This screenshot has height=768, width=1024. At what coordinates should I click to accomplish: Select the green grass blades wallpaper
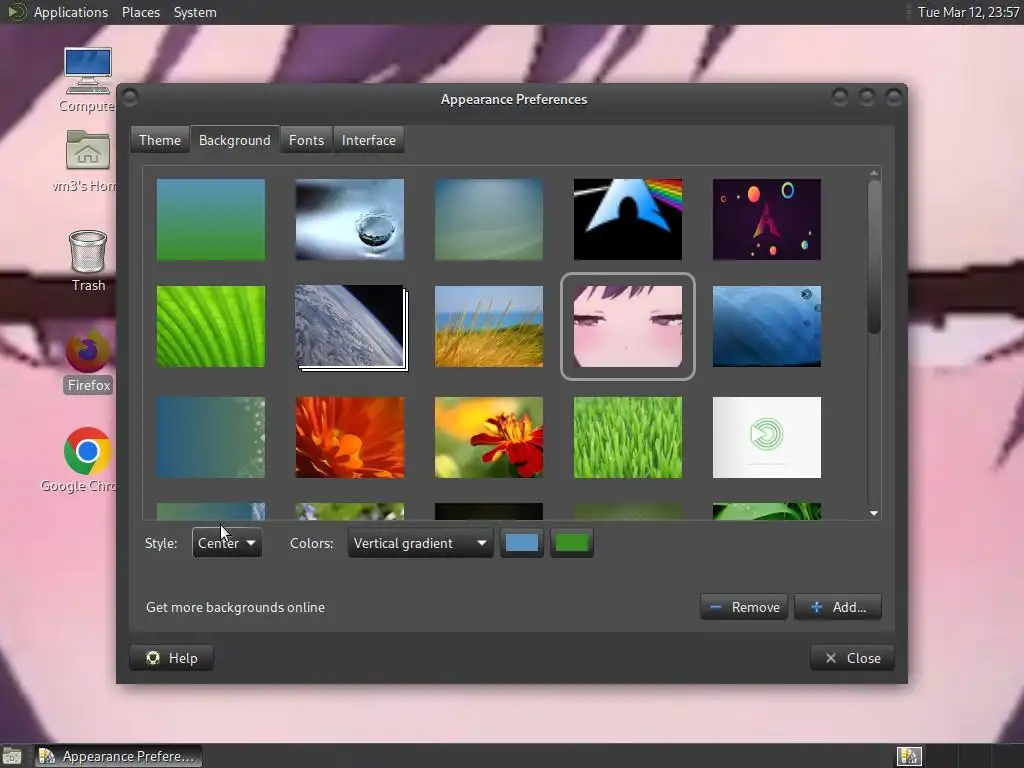[628, 438]
